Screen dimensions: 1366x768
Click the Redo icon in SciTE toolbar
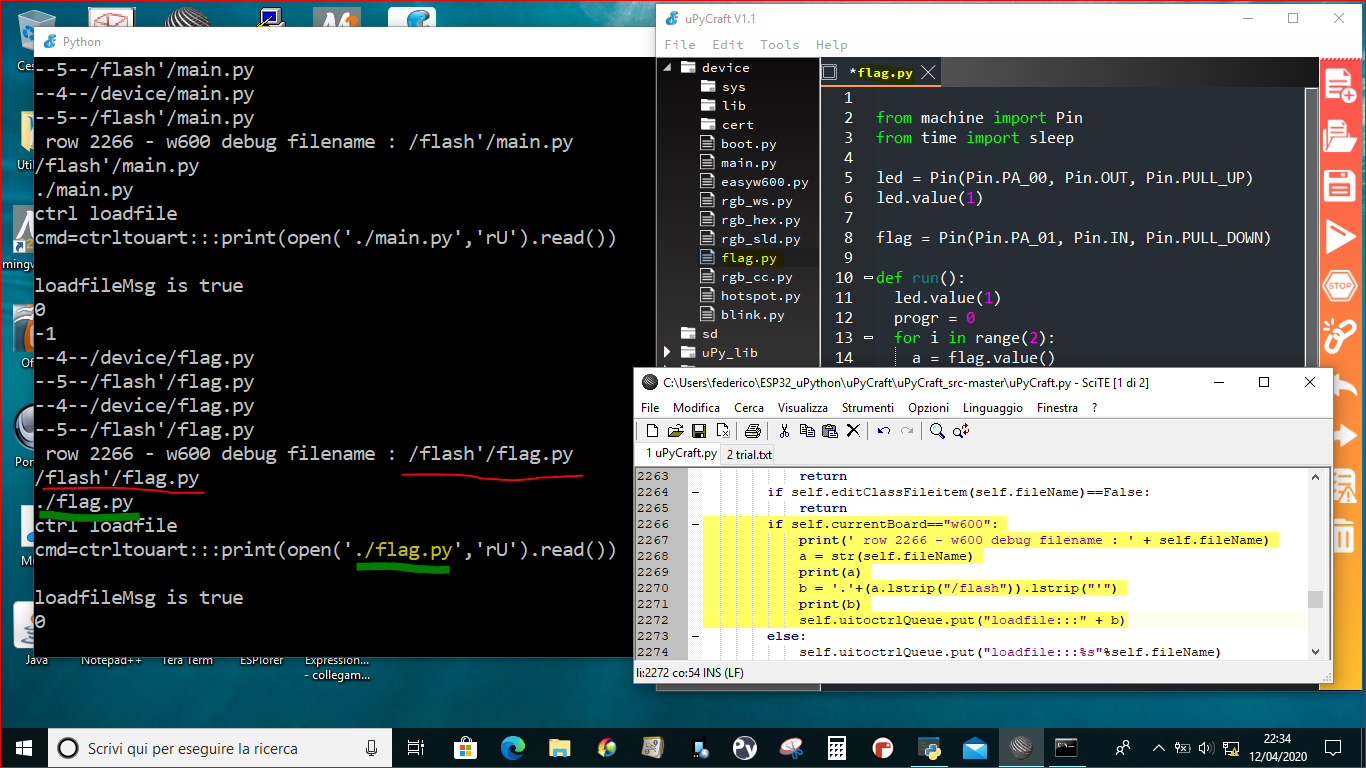tap(907, 431)
